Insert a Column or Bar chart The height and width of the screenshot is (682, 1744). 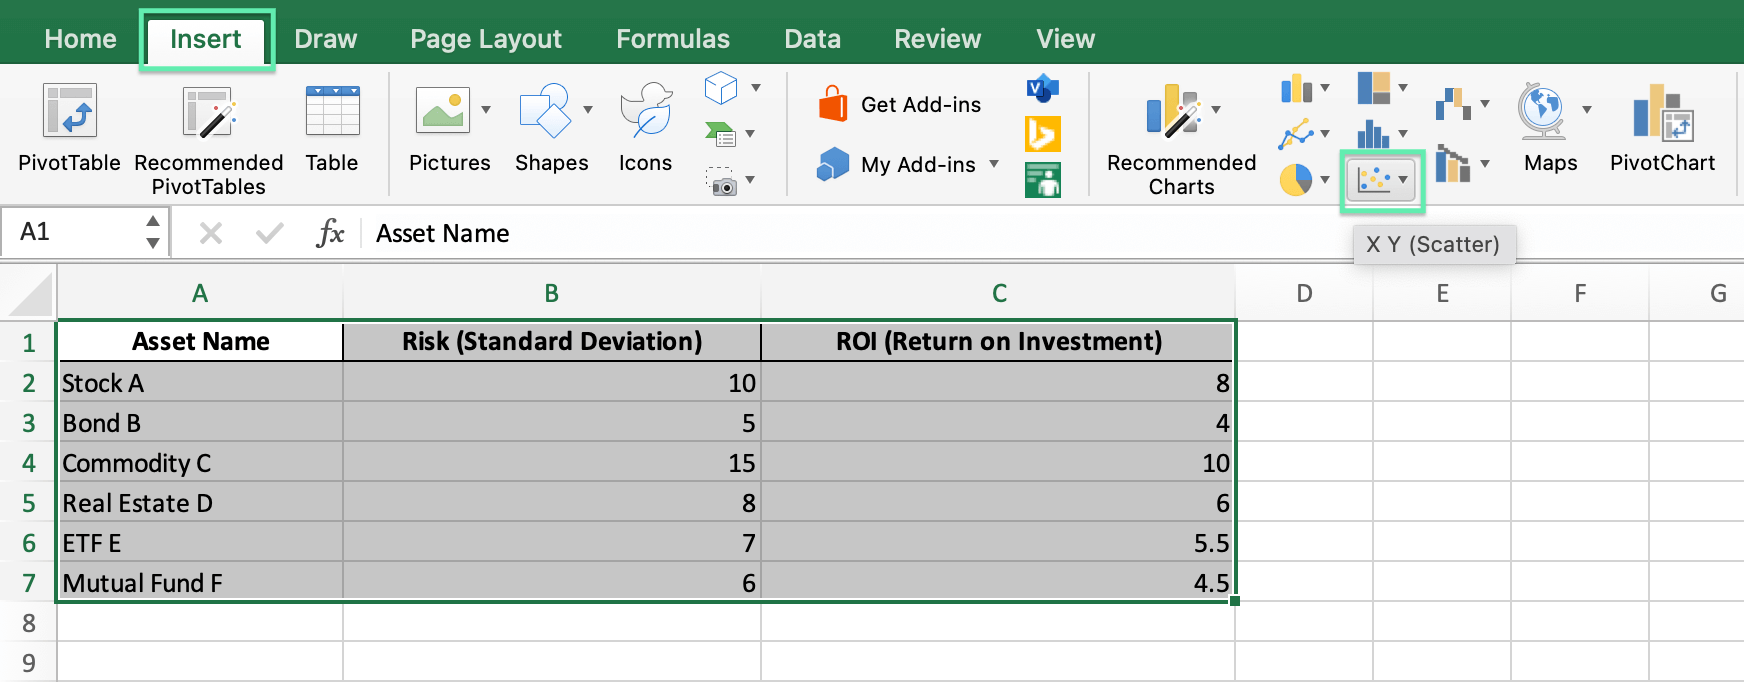point(1296,88)
